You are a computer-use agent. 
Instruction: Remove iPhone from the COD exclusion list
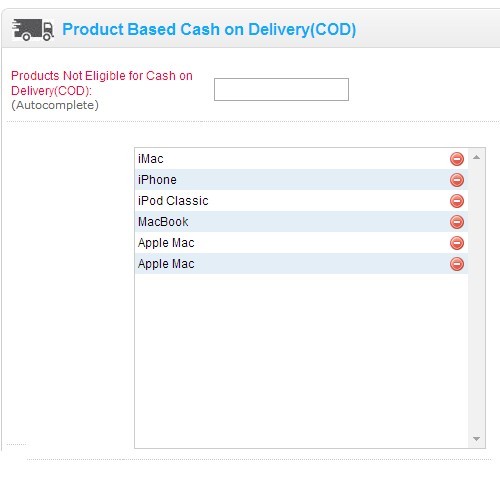(457, 180)
